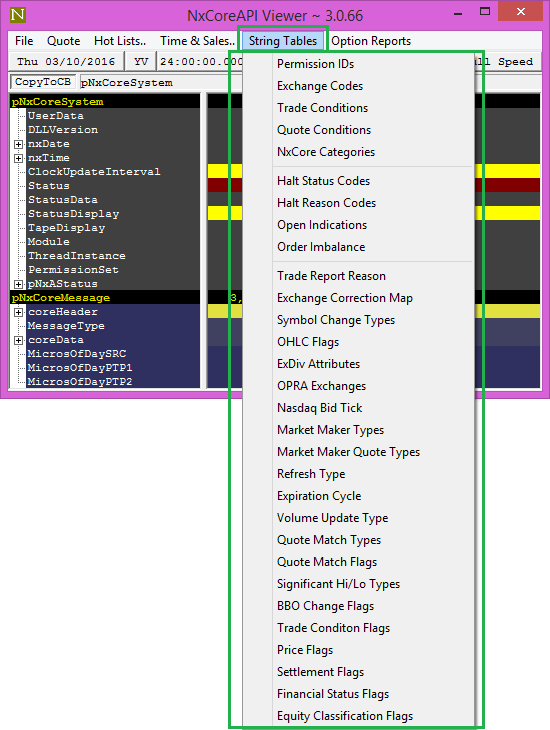
Task: Open Refresh Type table
Action: tap(311, 474)
